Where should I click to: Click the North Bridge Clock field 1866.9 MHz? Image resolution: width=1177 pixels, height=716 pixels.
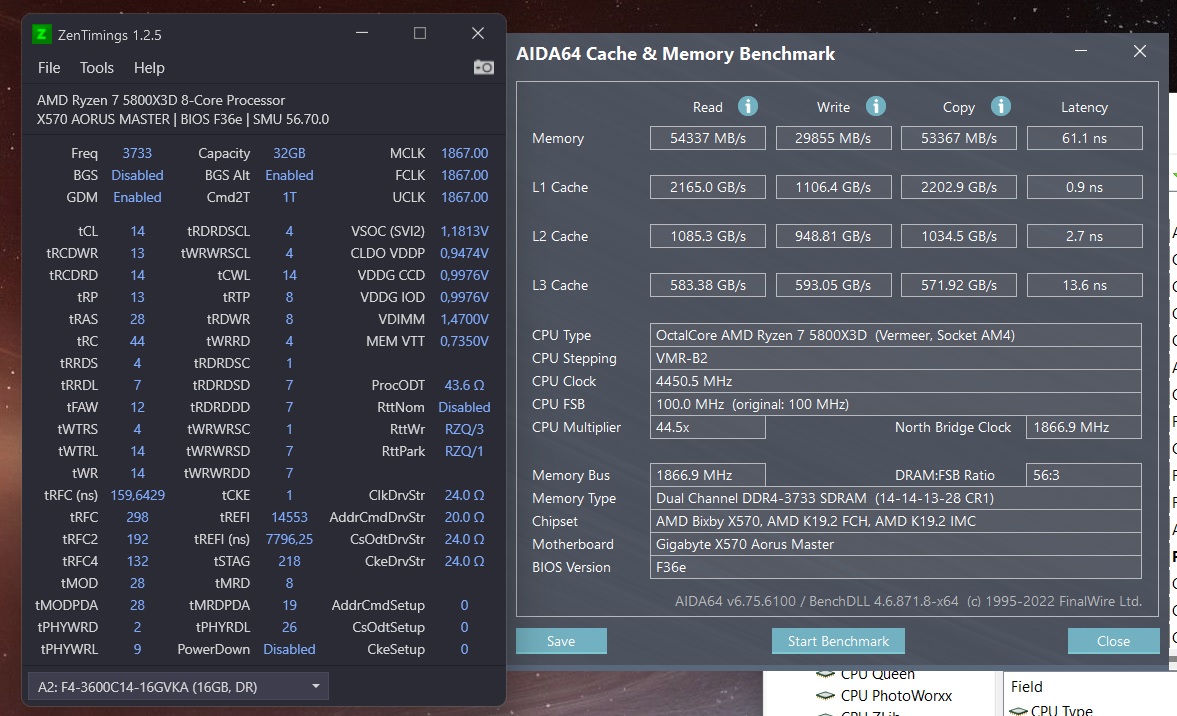(1084, 427)
